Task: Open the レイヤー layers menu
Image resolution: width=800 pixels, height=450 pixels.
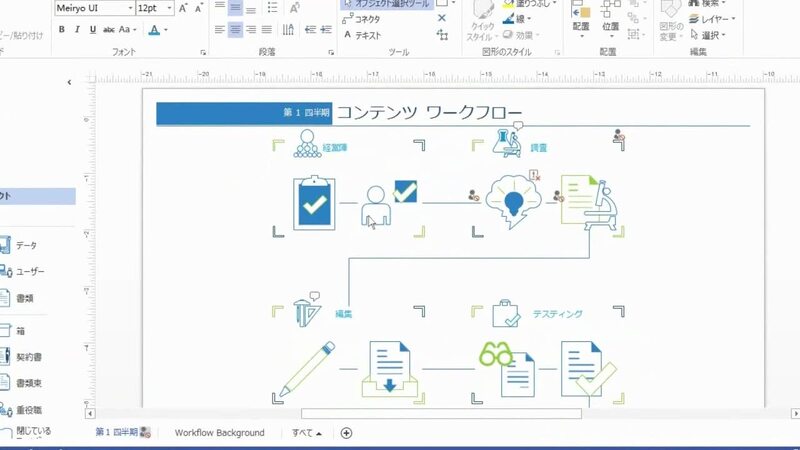Action: tap(712, 19)
